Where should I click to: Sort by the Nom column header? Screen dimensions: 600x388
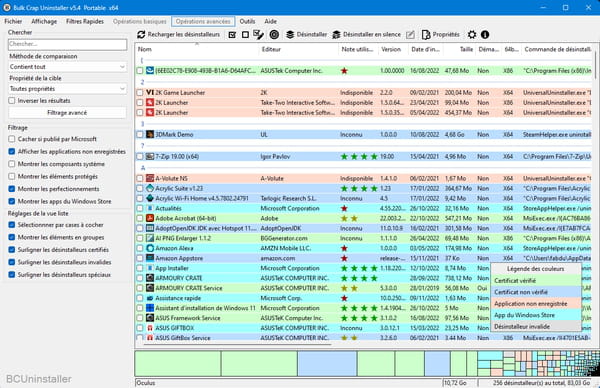coord(197,49)
